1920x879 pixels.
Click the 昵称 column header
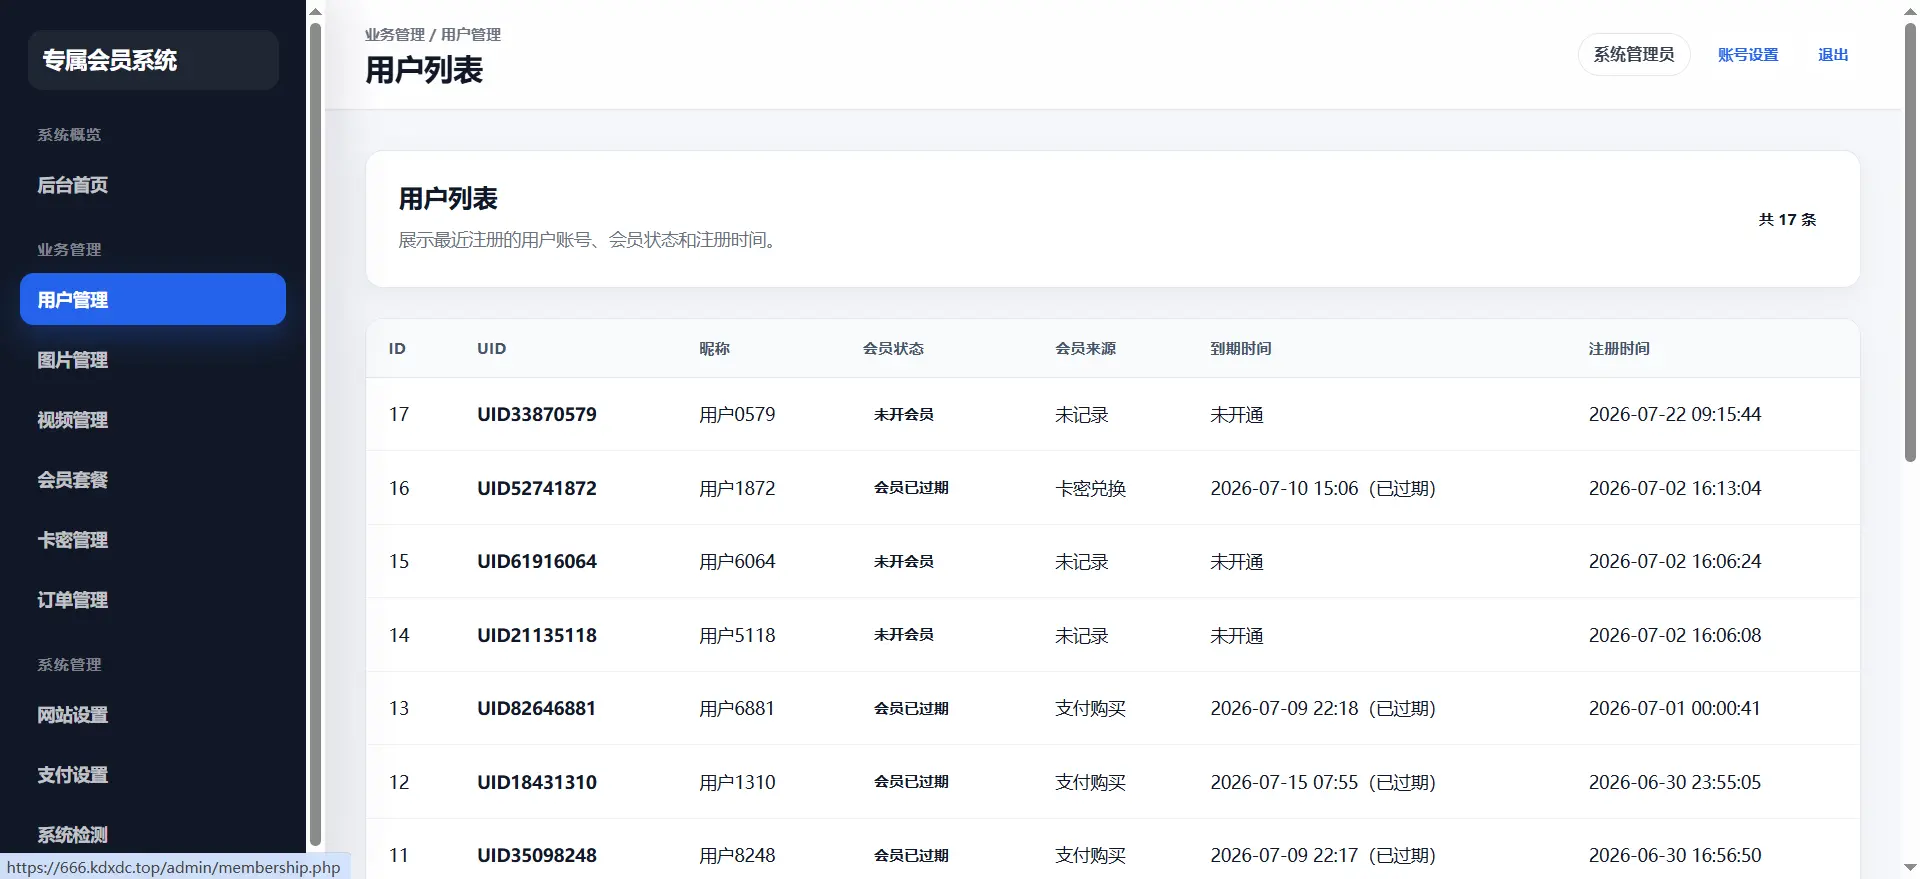pyautogui.click(x=714, y=348)
